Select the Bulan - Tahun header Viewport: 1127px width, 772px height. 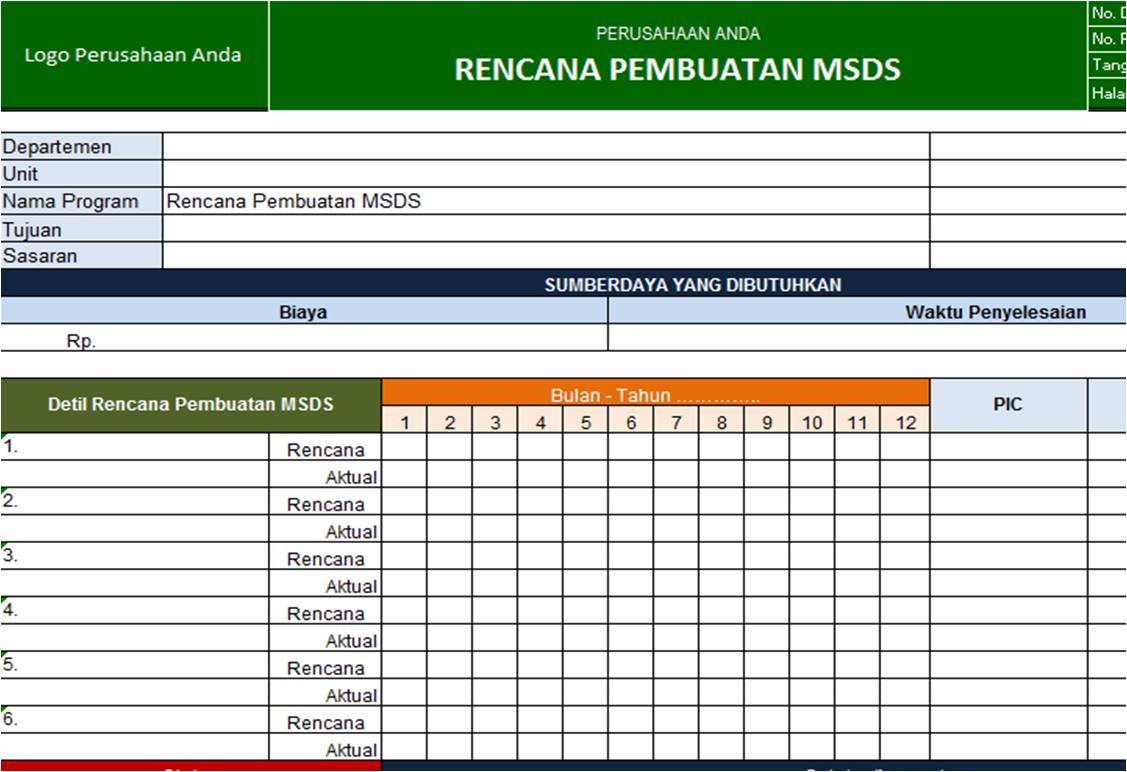click(657, 394)
